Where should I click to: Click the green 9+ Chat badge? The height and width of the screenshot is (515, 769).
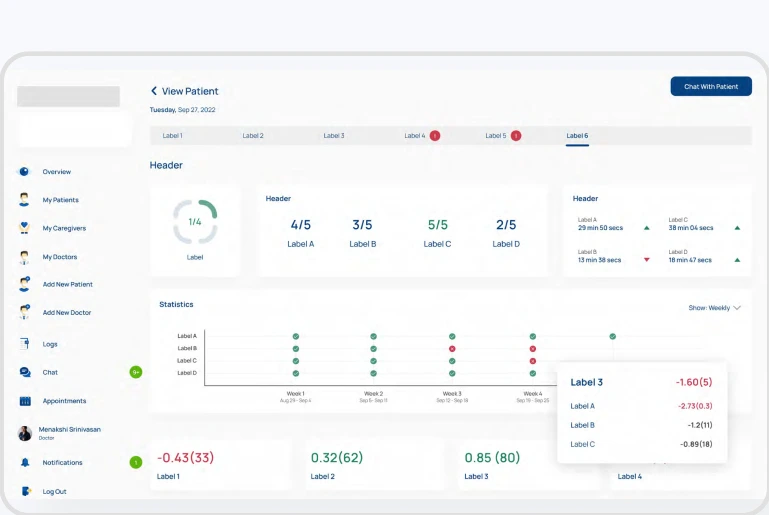tap(136, 372)
